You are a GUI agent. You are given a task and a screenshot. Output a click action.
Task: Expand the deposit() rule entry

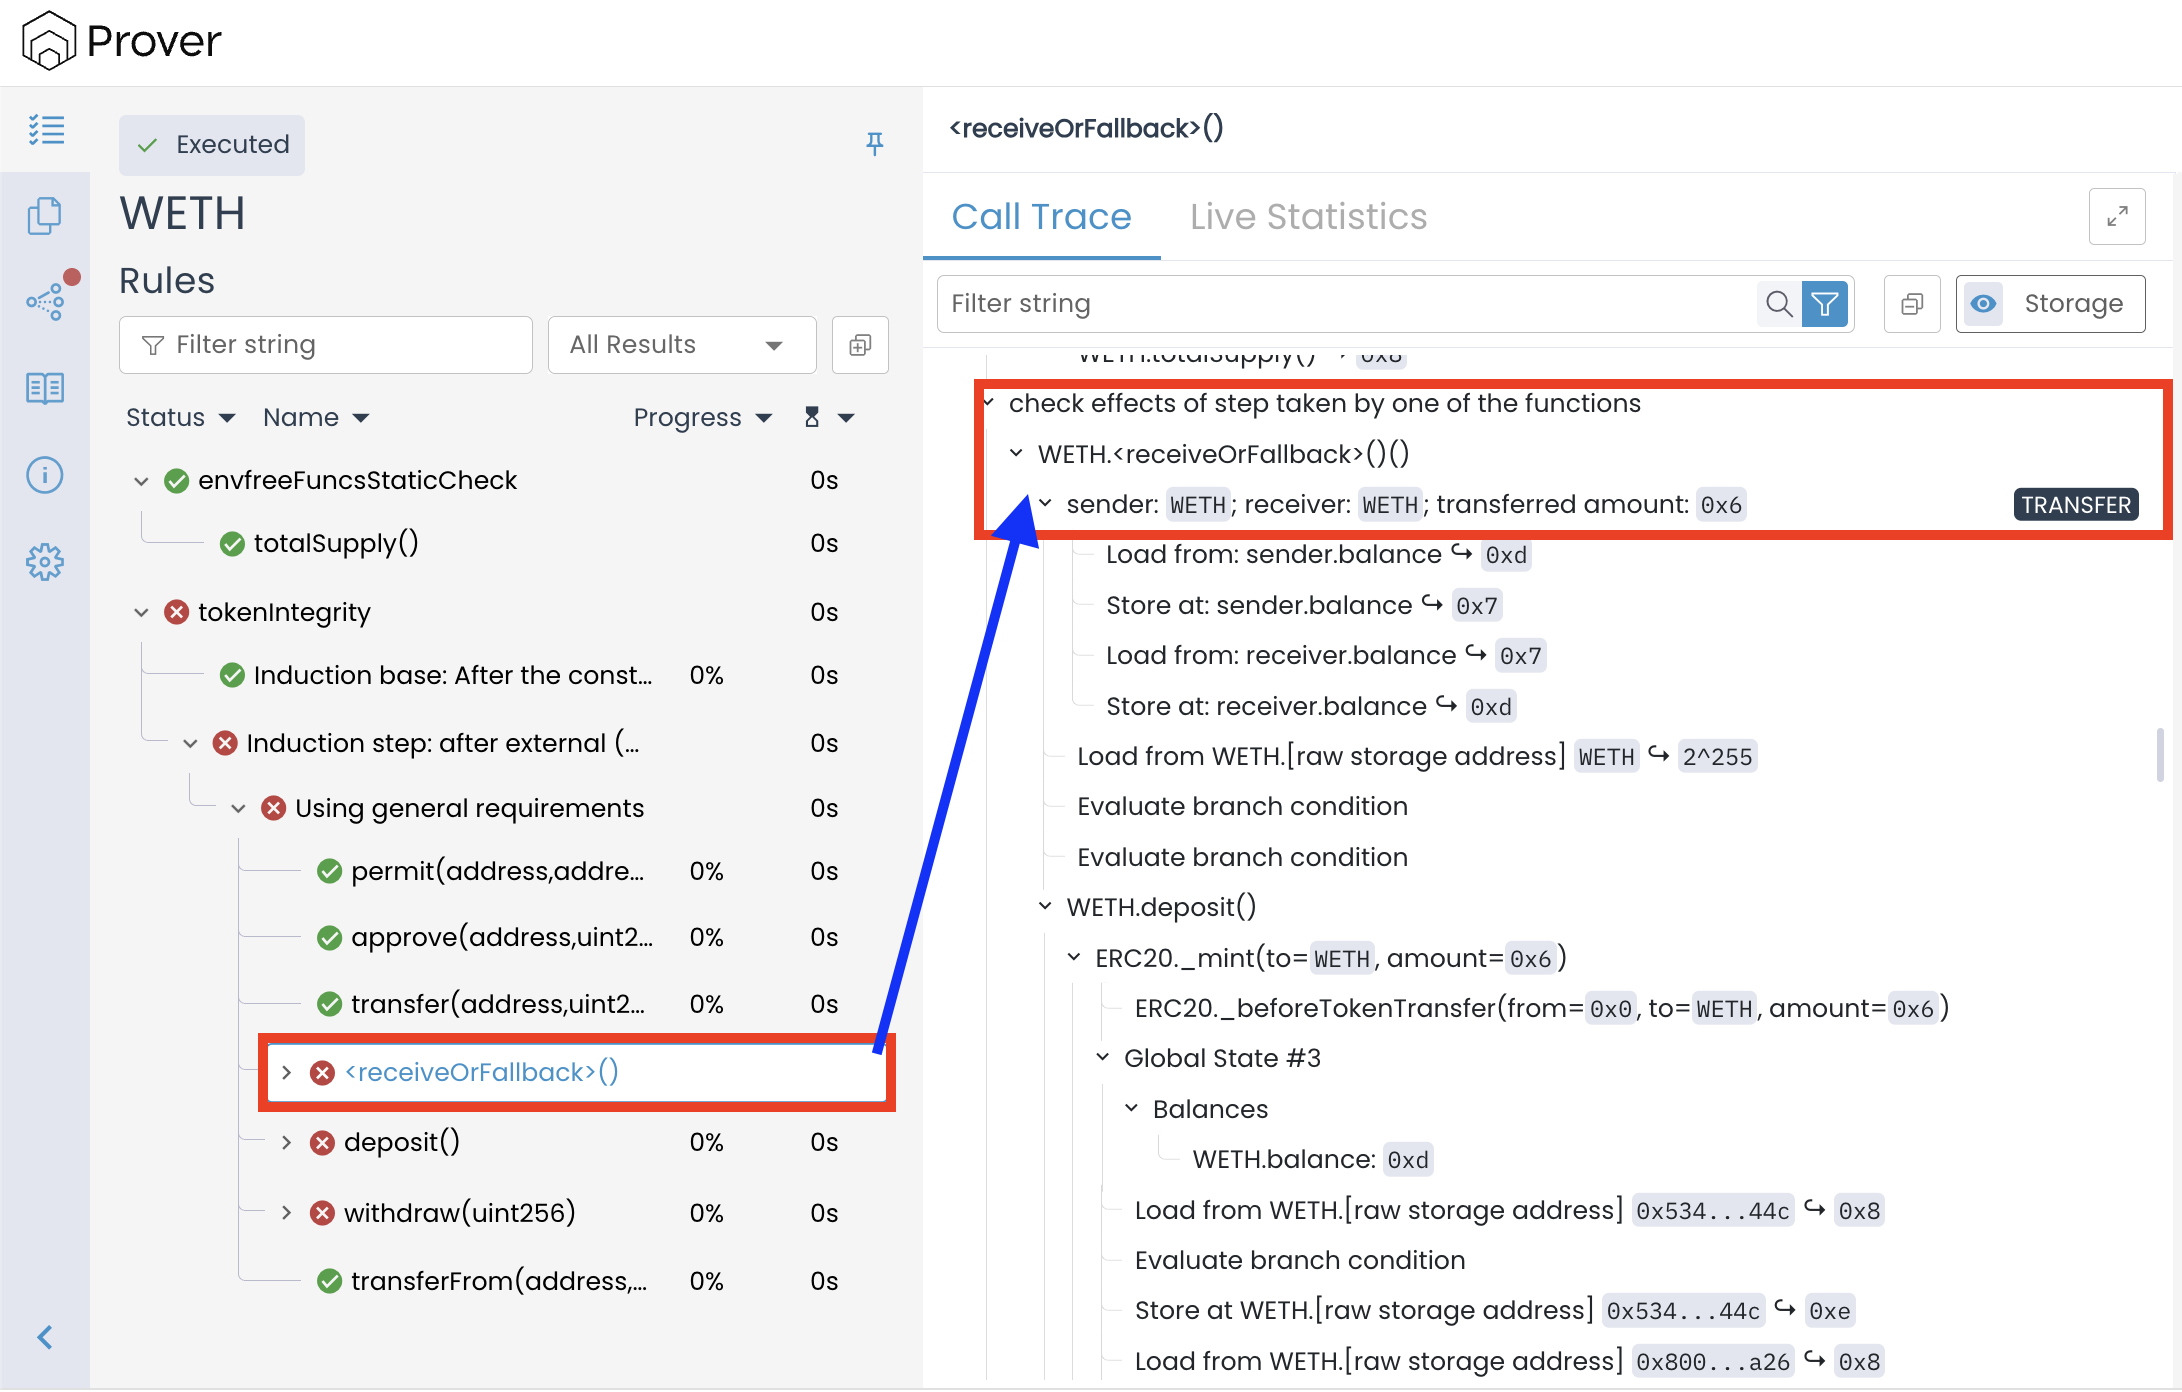coord(286,1142)
